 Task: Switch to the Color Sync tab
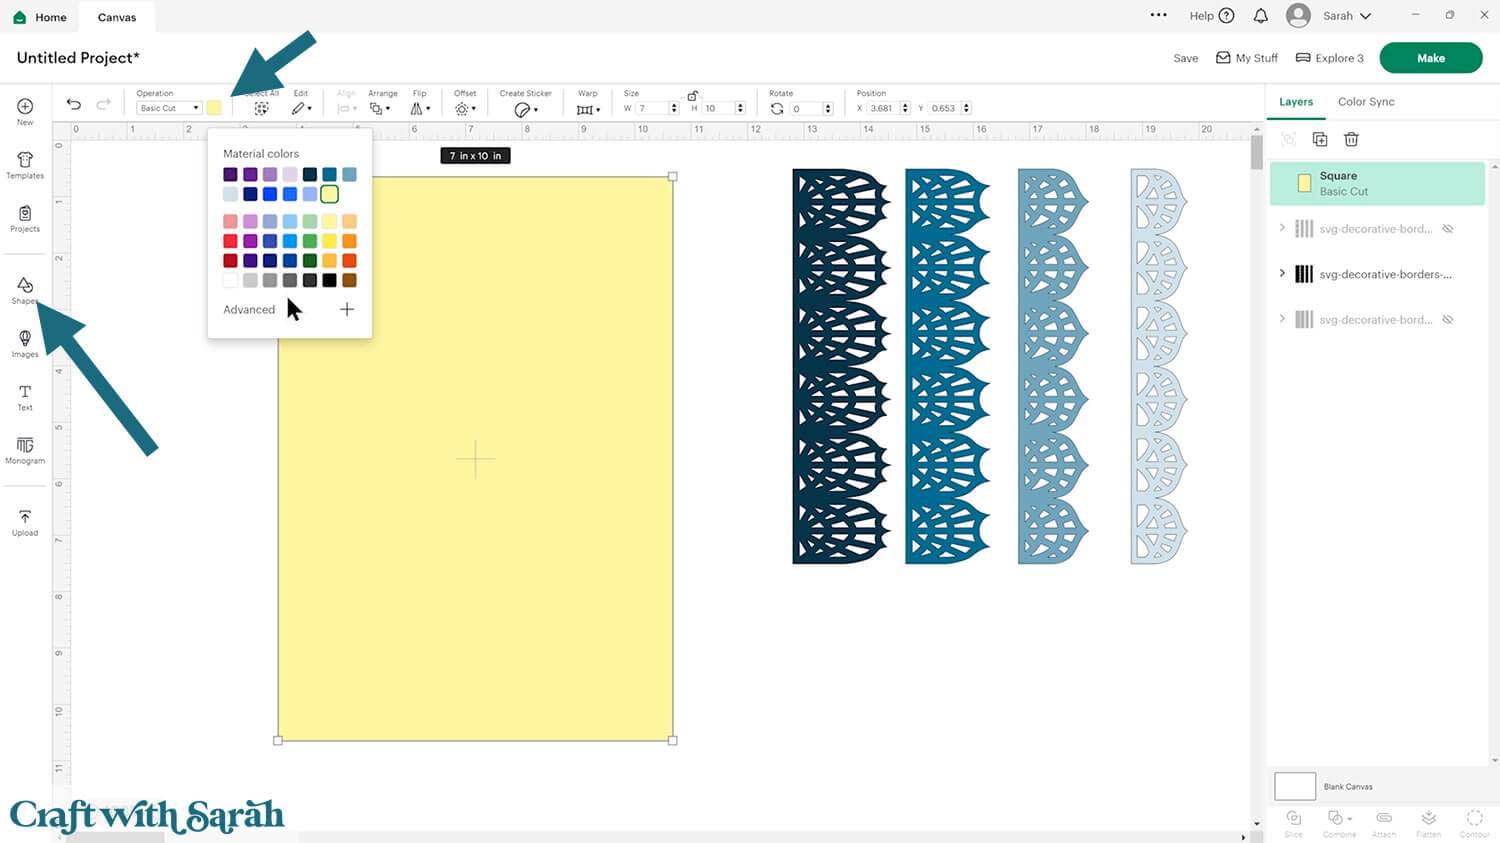1365,102
